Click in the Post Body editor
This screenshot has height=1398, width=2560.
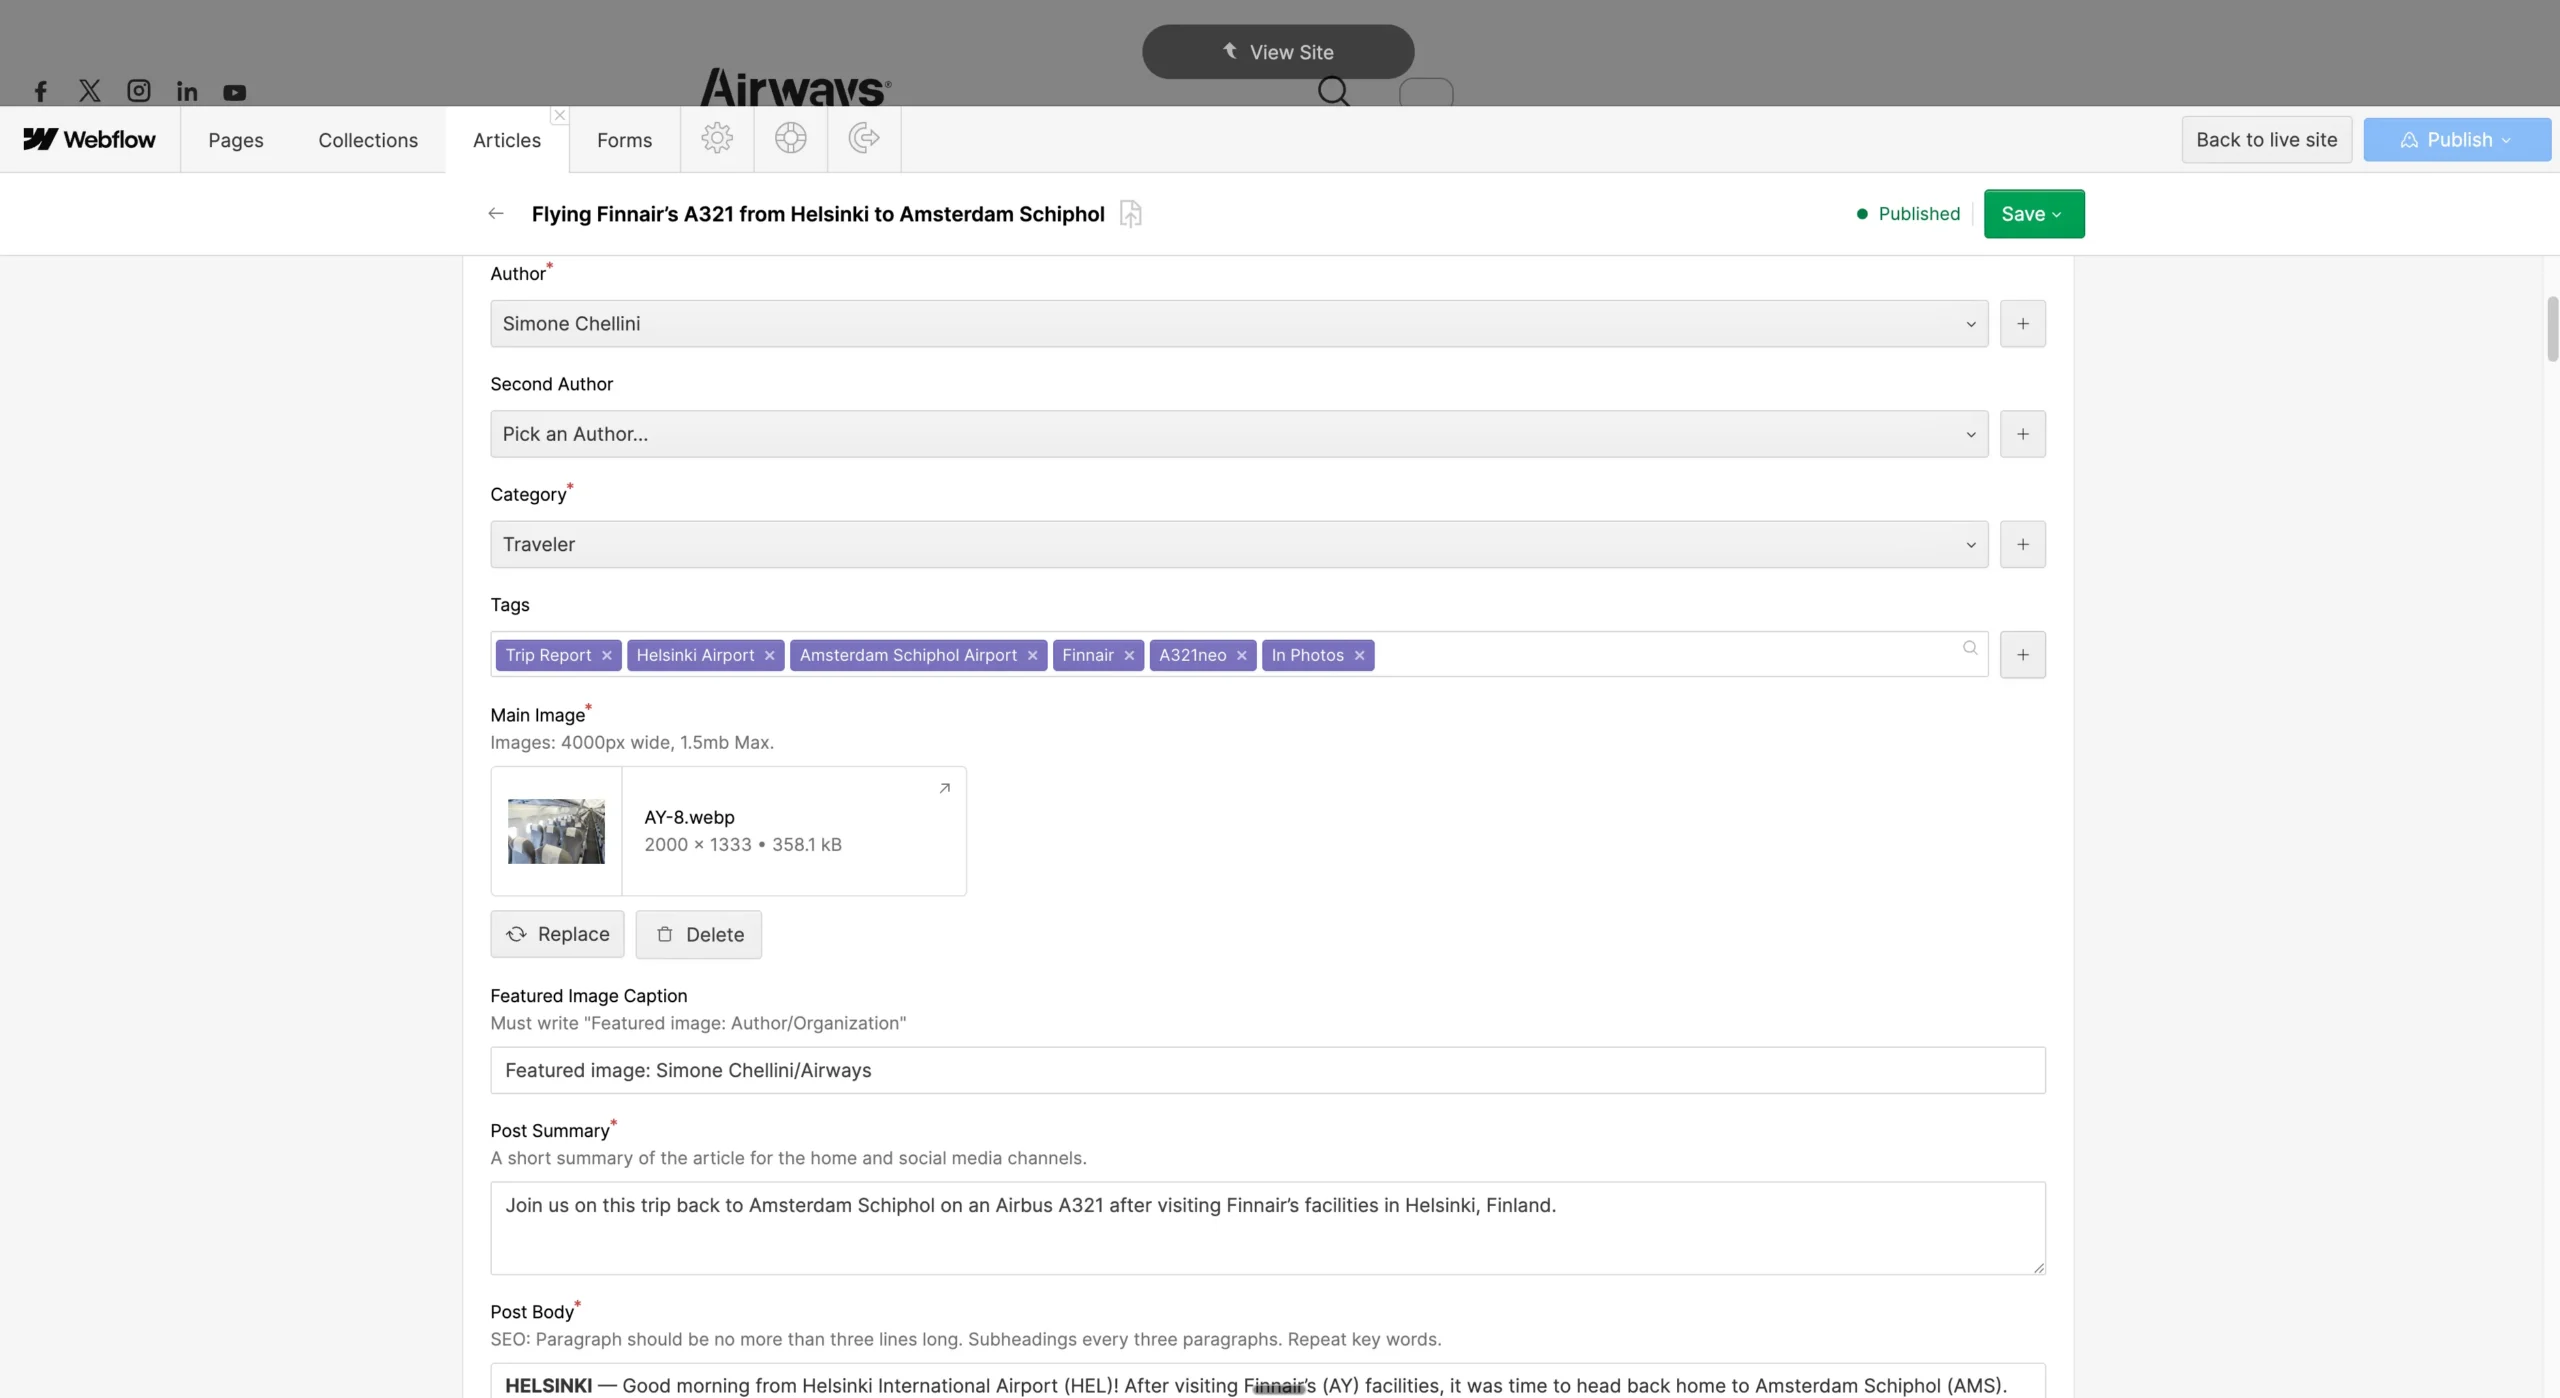[1267, 1381]
